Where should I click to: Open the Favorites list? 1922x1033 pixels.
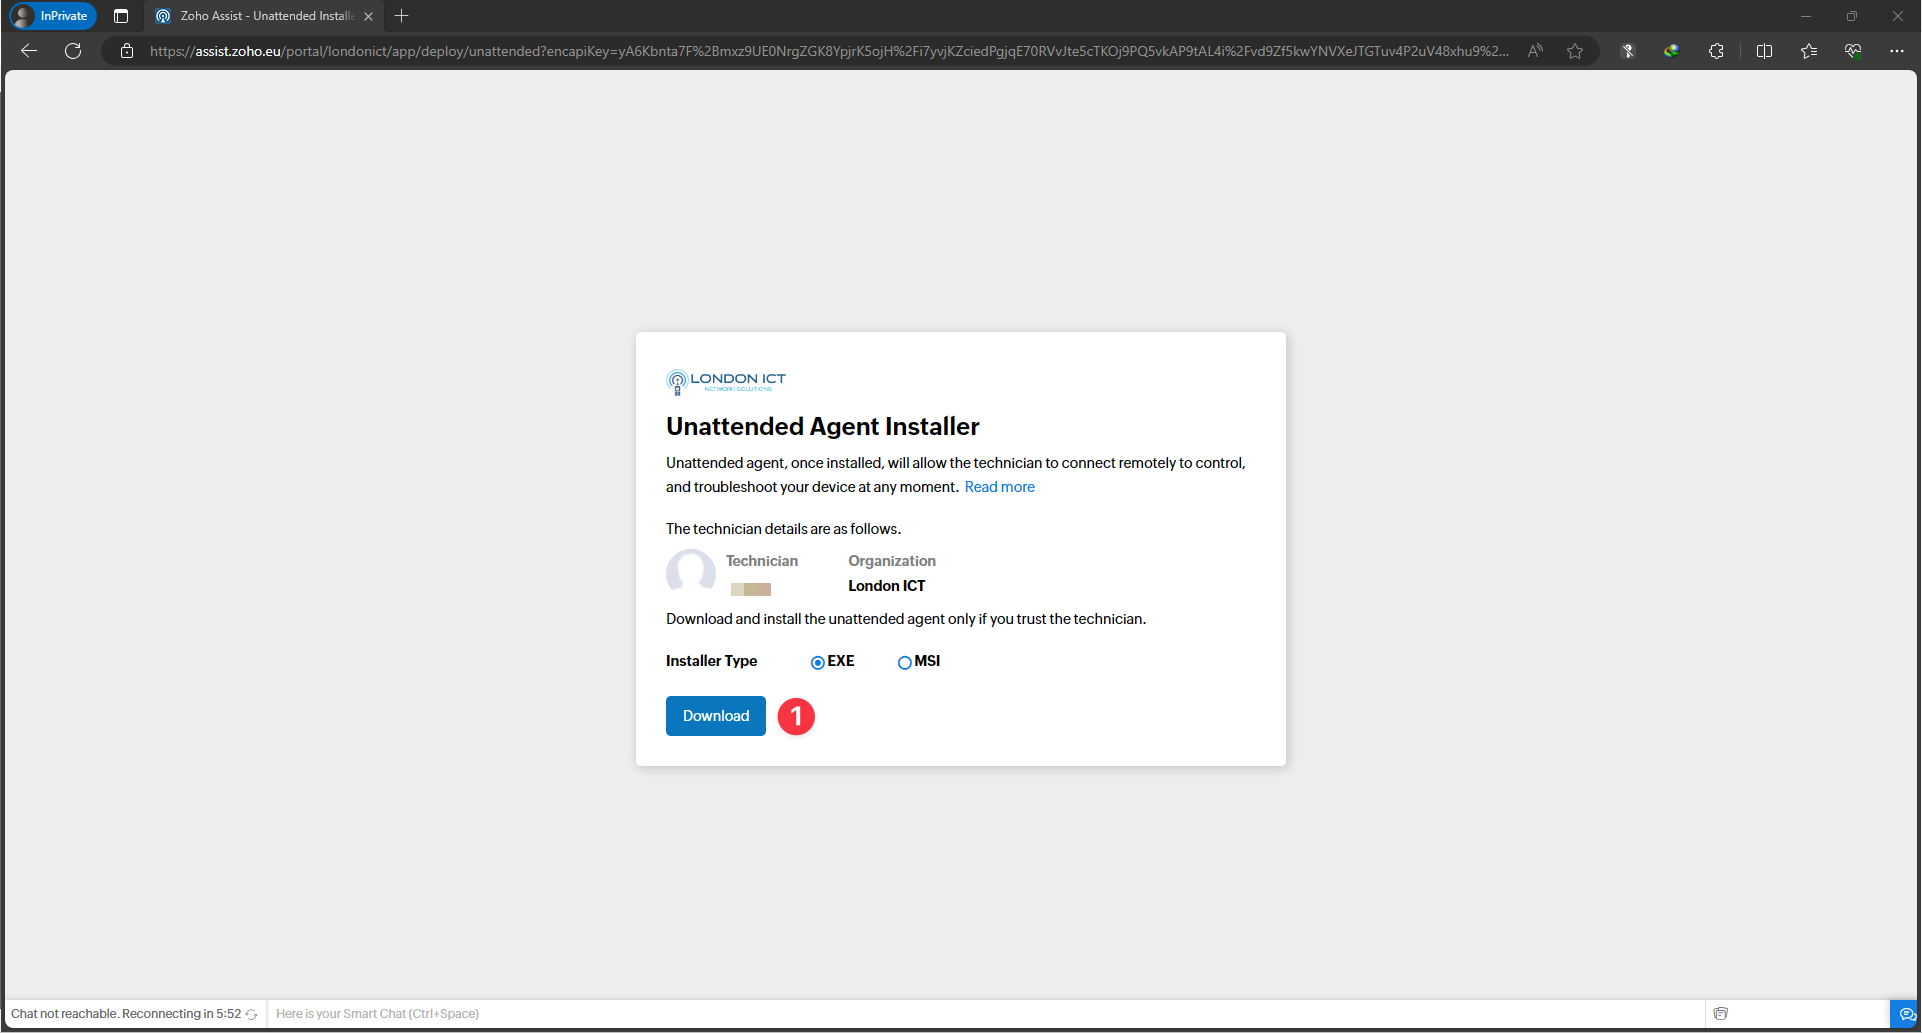[1809, 51]
